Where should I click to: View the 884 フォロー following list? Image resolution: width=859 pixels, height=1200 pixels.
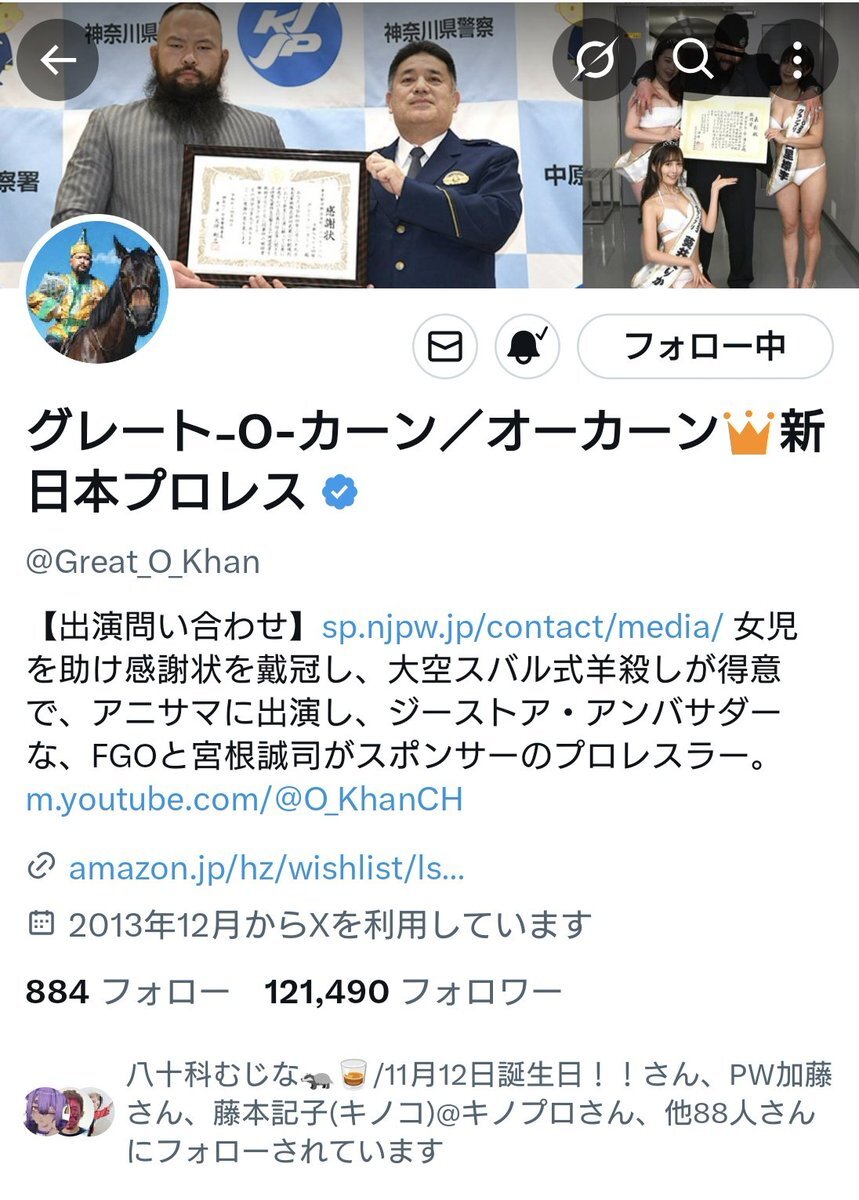(128, 991)
